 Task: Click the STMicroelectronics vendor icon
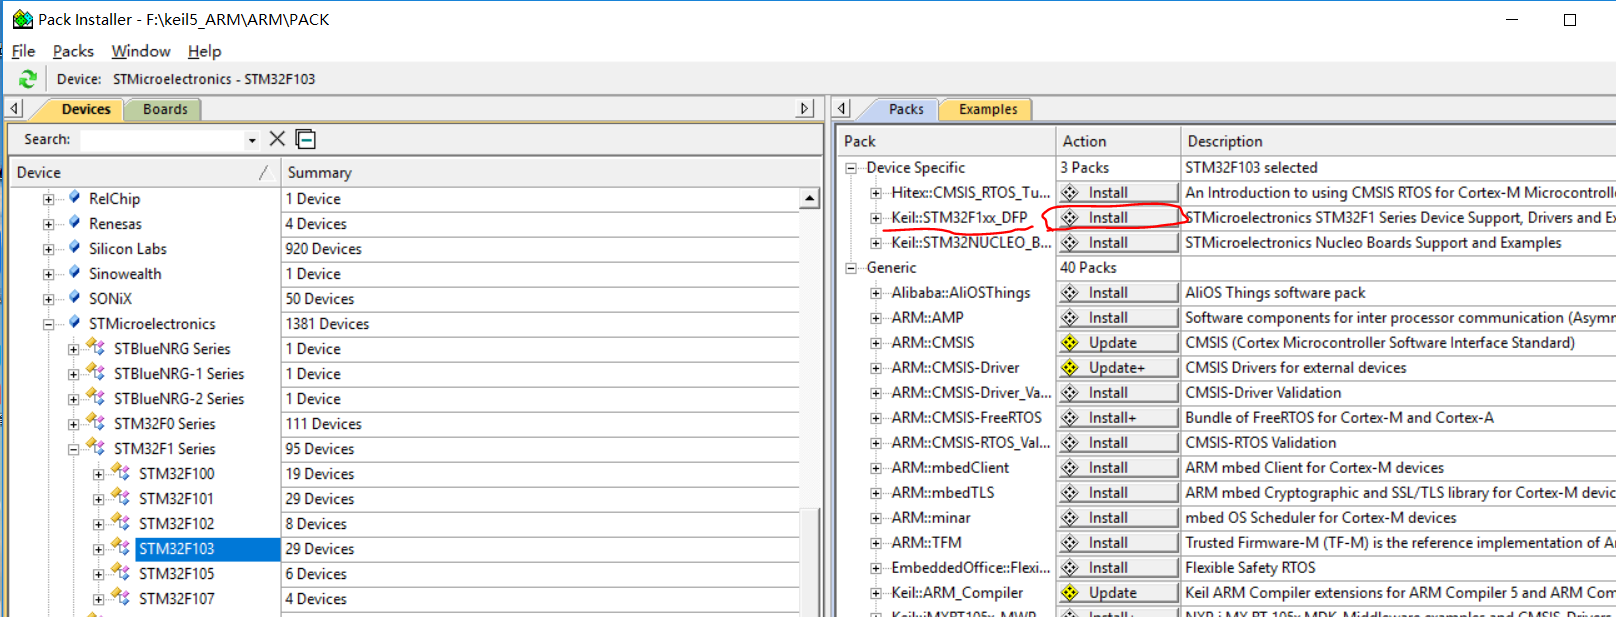tap(74, 323)
